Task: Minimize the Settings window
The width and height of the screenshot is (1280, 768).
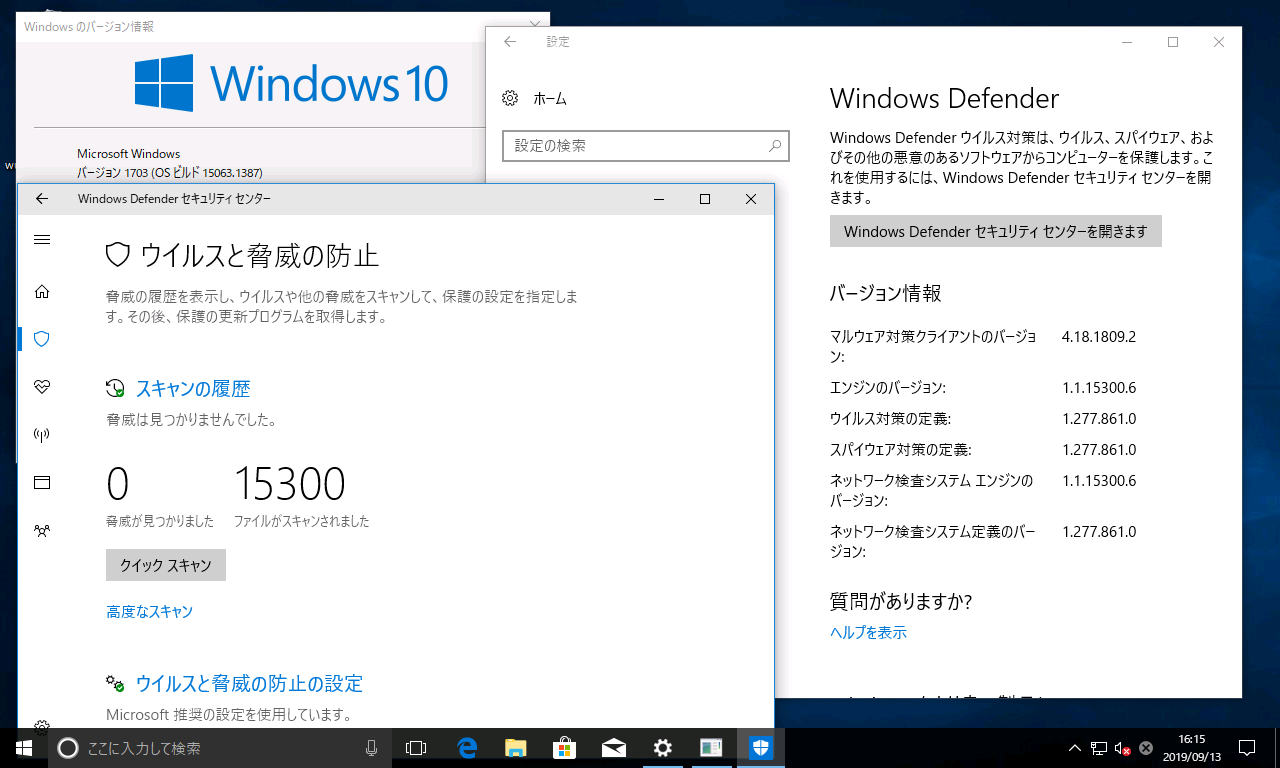Action: pyautogui.click(x=1128, y=42)
